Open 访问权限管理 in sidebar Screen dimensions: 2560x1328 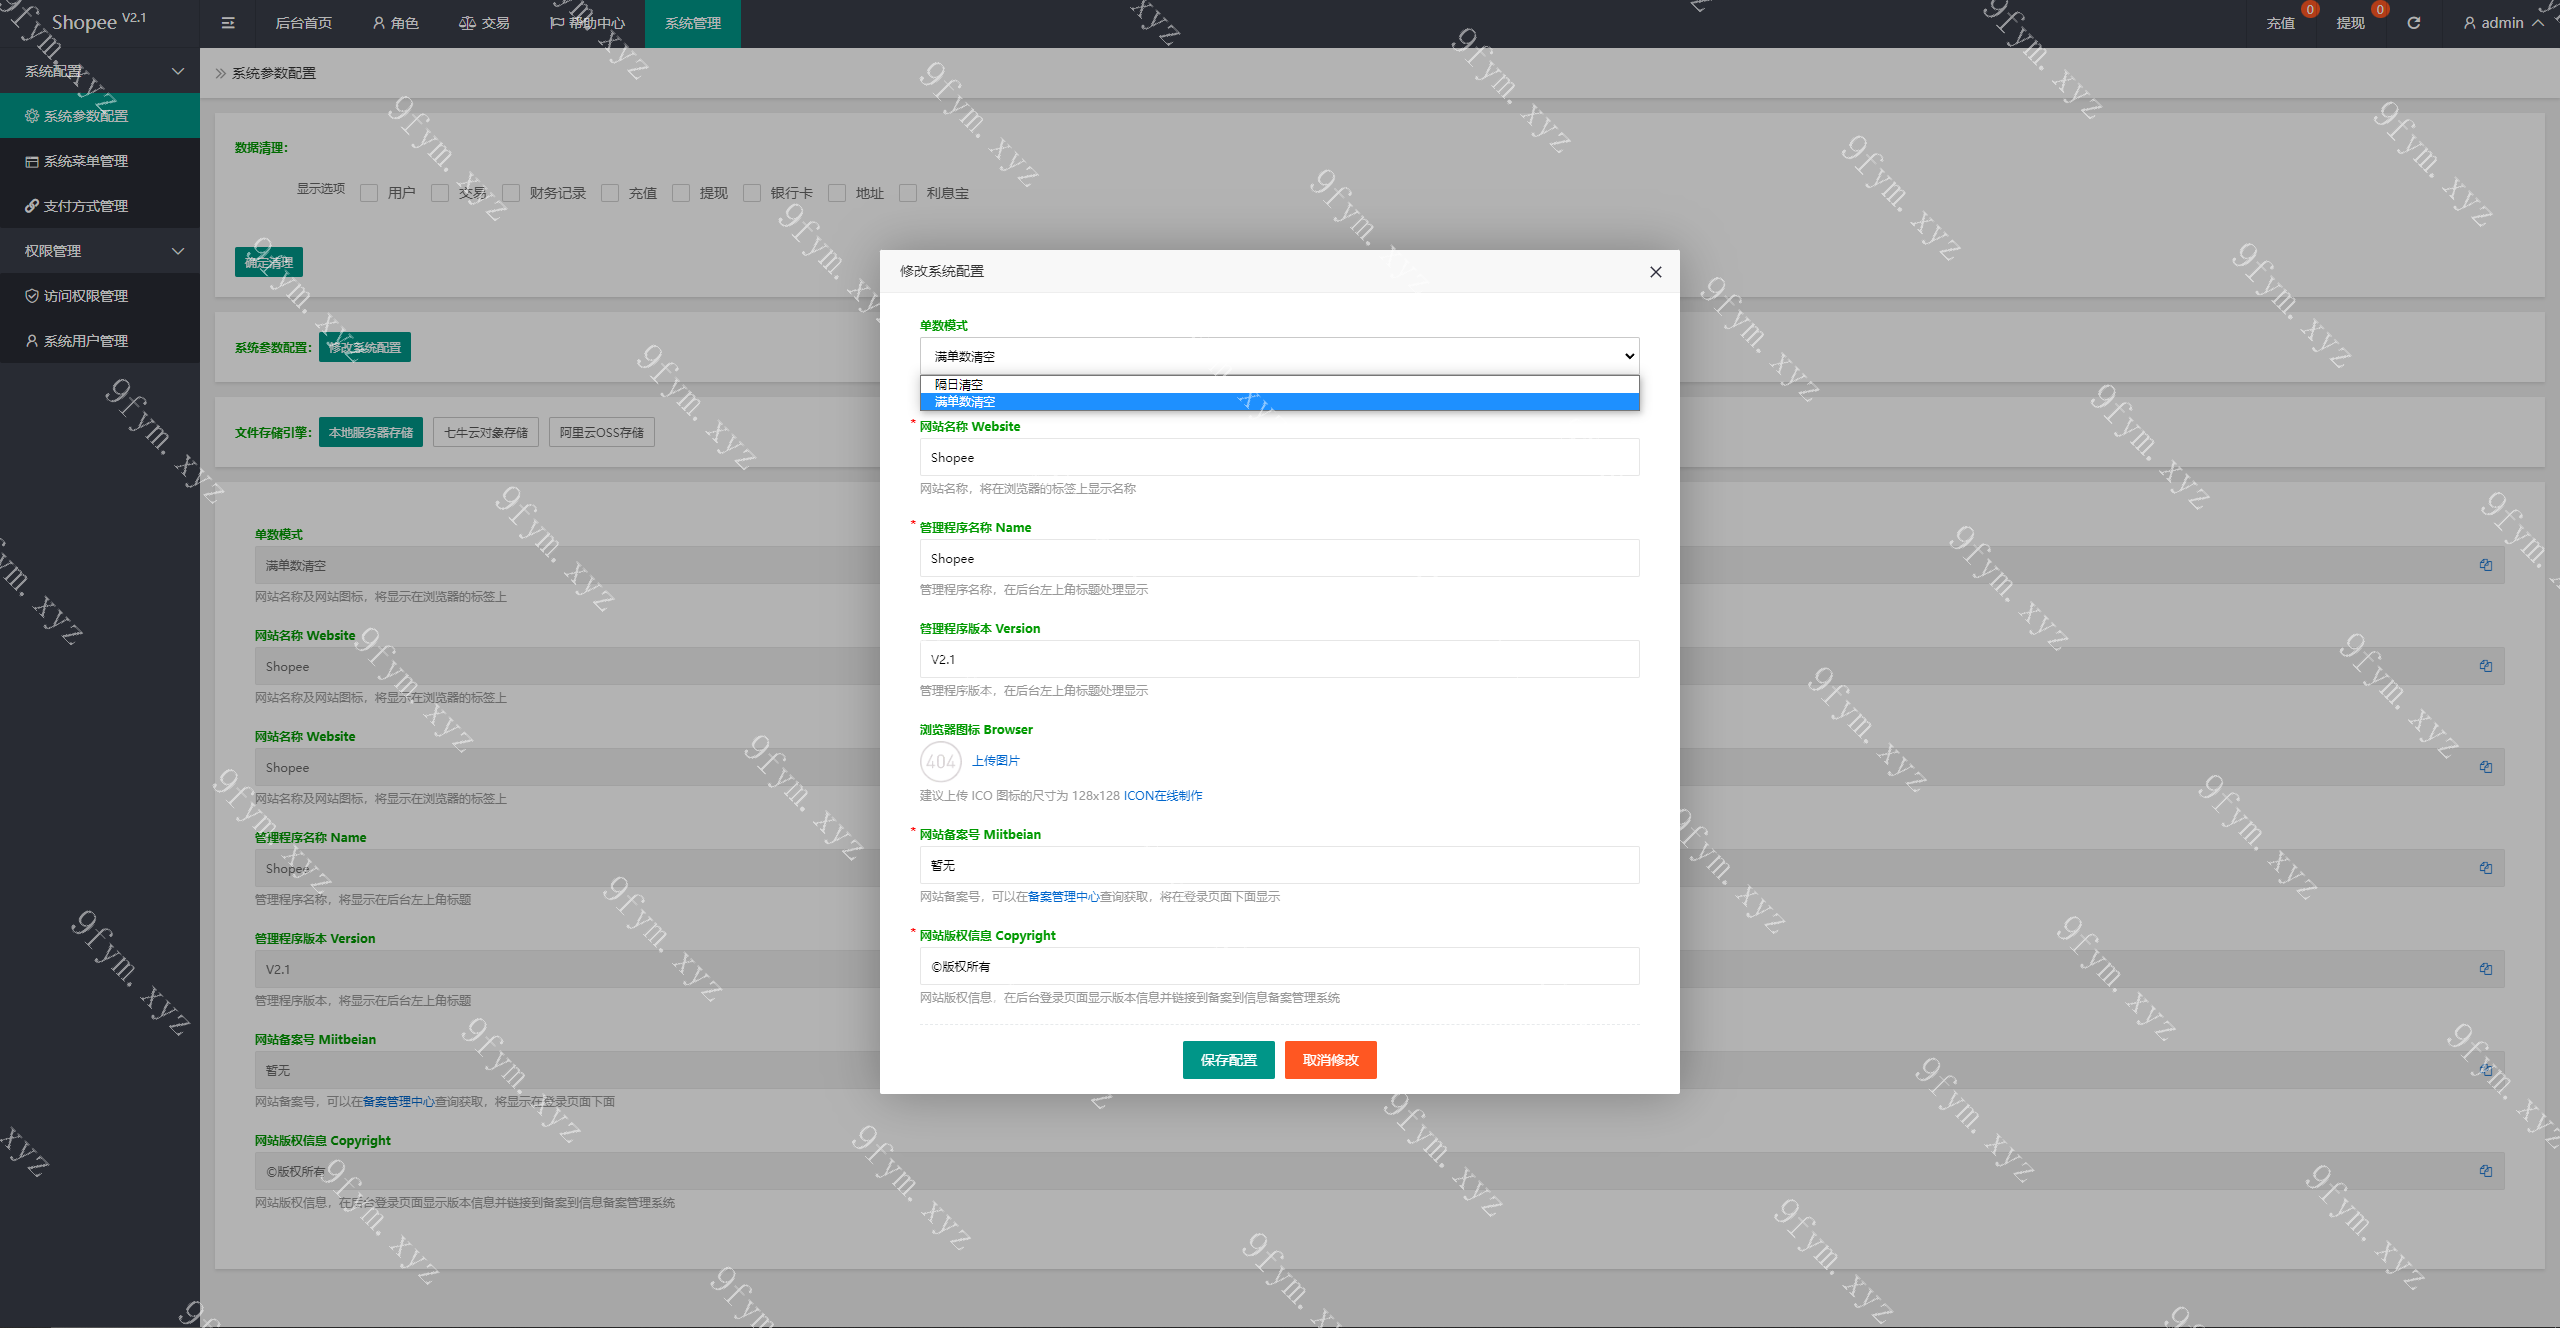pos(100,296)
